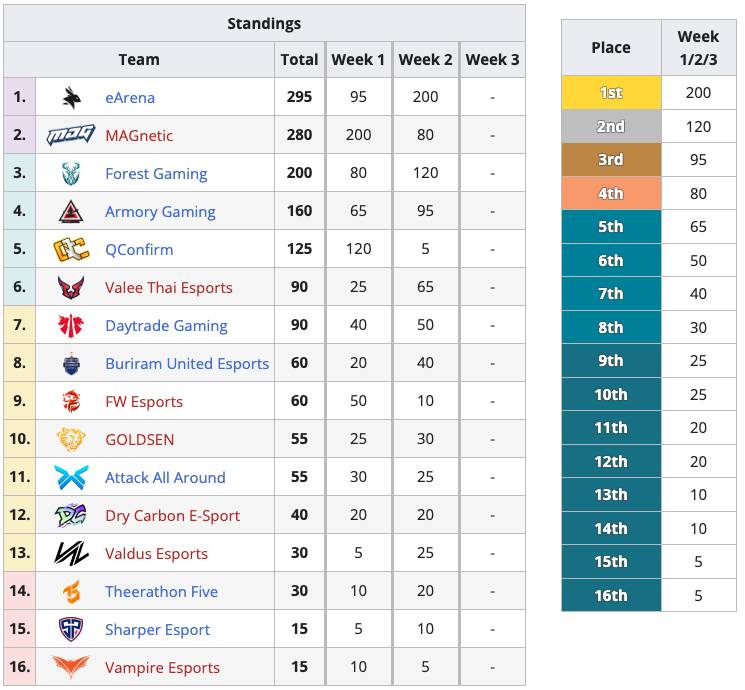
Task: Click the Theerathon Five orange logo
Action: (71, 592)
